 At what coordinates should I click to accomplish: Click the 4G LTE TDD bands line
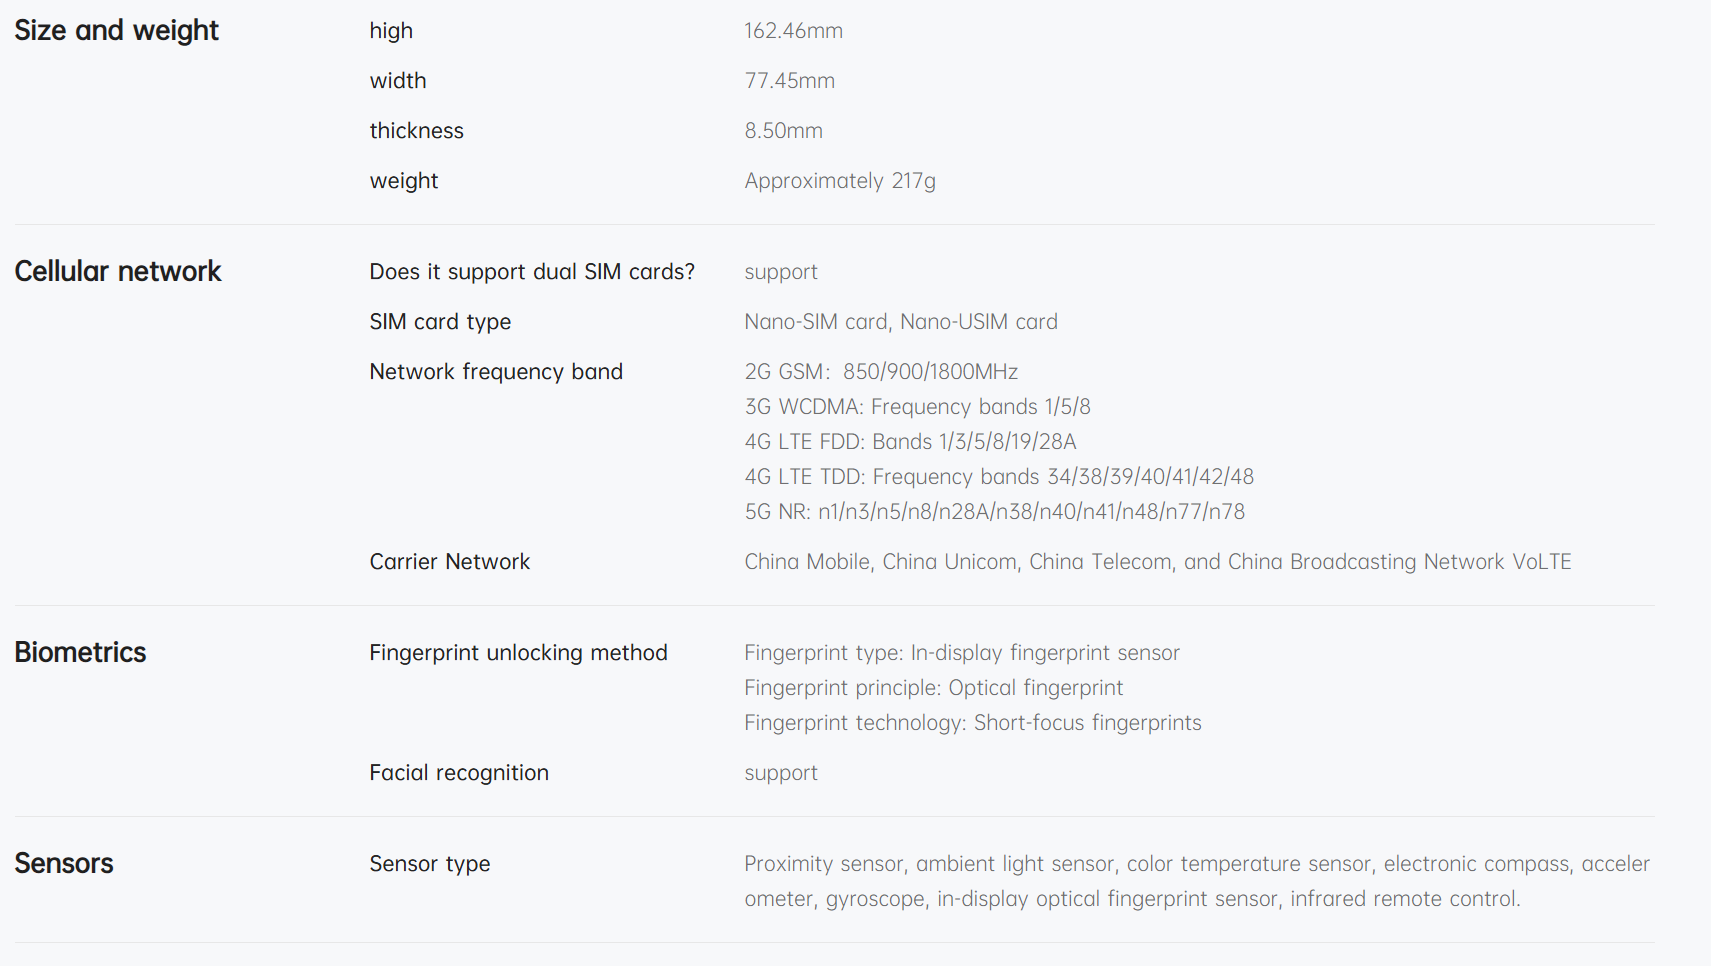pyautogui.click(x=998, y=477)
